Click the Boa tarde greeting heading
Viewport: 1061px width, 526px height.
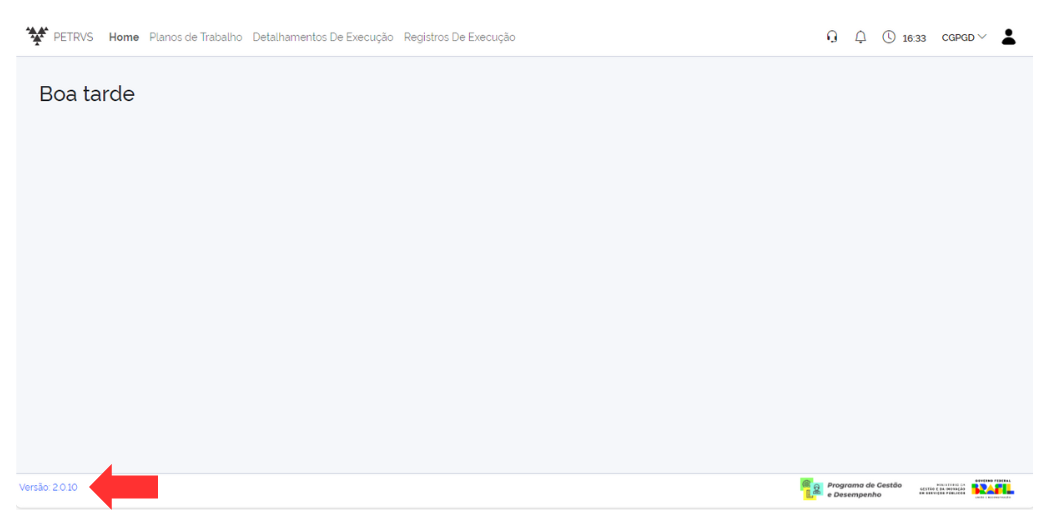click(87, 94)
